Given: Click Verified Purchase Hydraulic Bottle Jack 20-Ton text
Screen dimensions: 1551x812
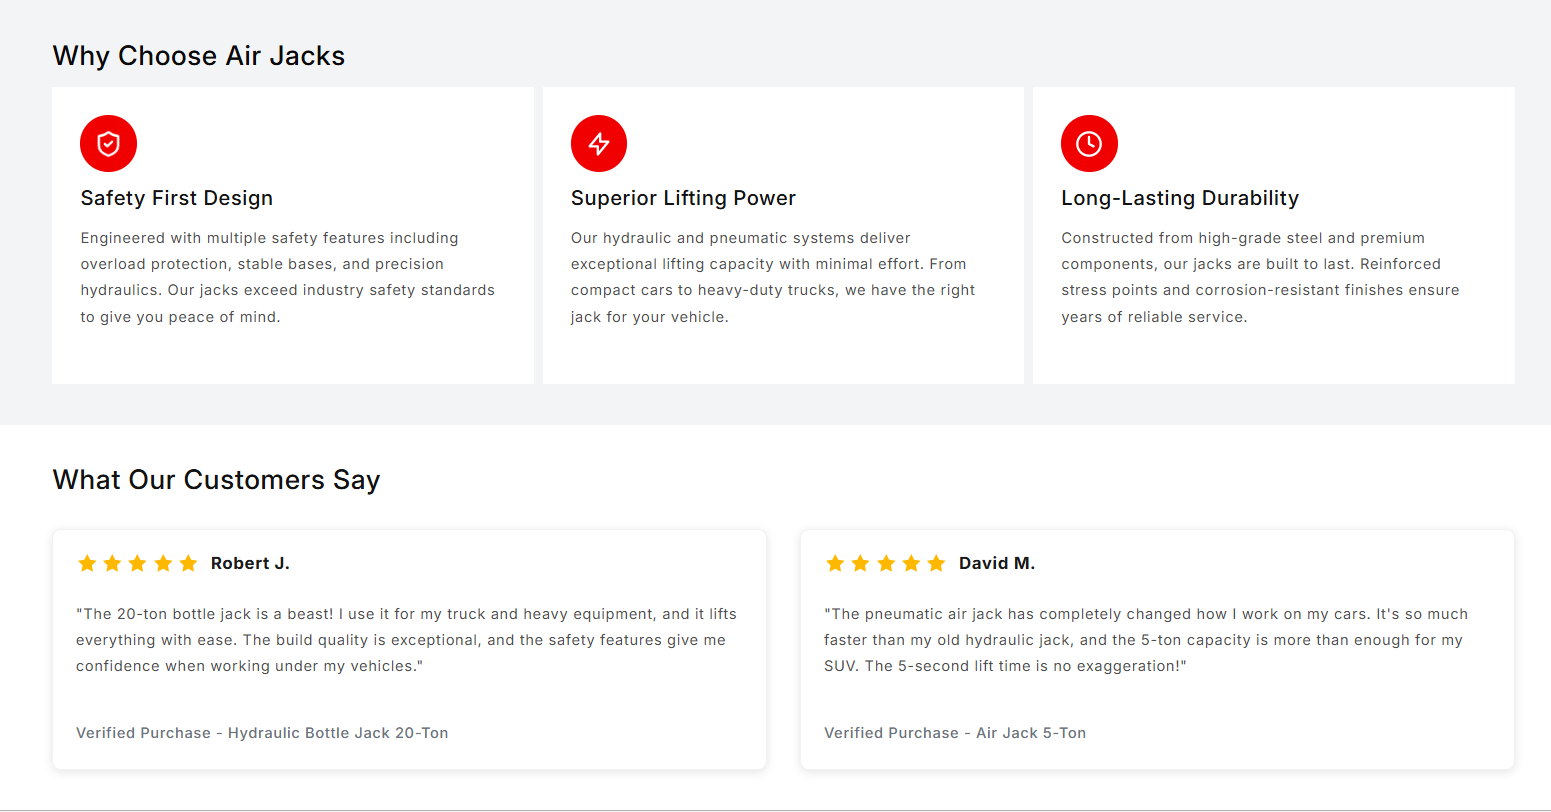Looking at the screenshot, I should pos(262,733).
